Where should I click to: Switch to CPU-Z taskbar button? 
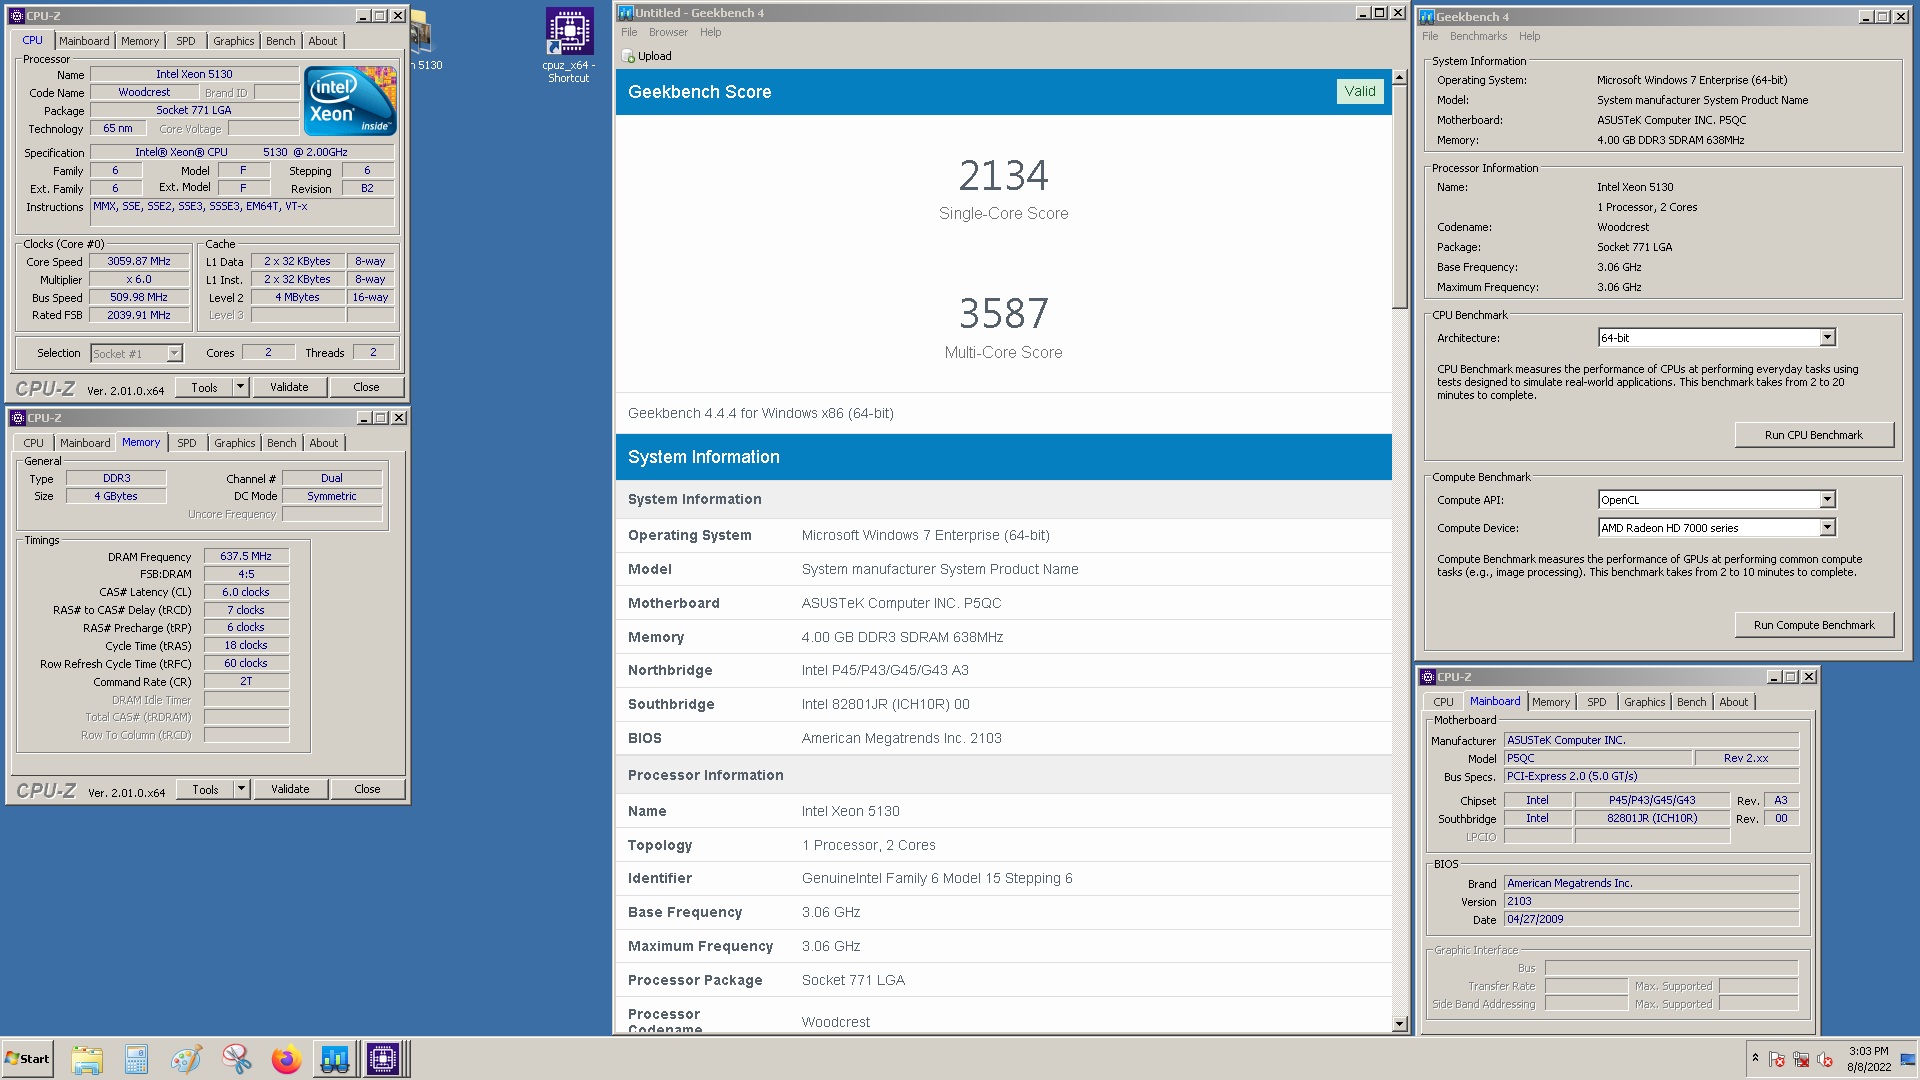coord(383,1059)
